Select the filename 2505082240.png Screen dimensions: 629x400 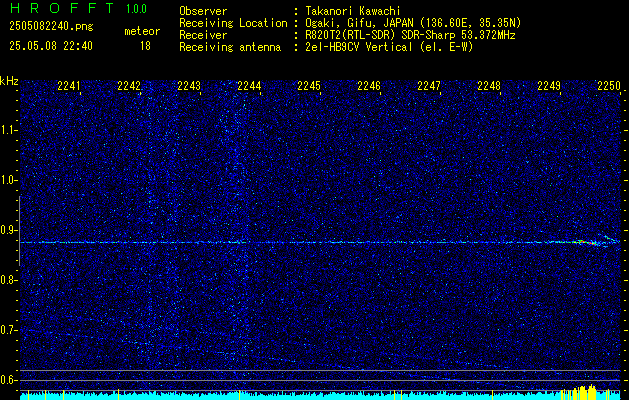[51, 27]
